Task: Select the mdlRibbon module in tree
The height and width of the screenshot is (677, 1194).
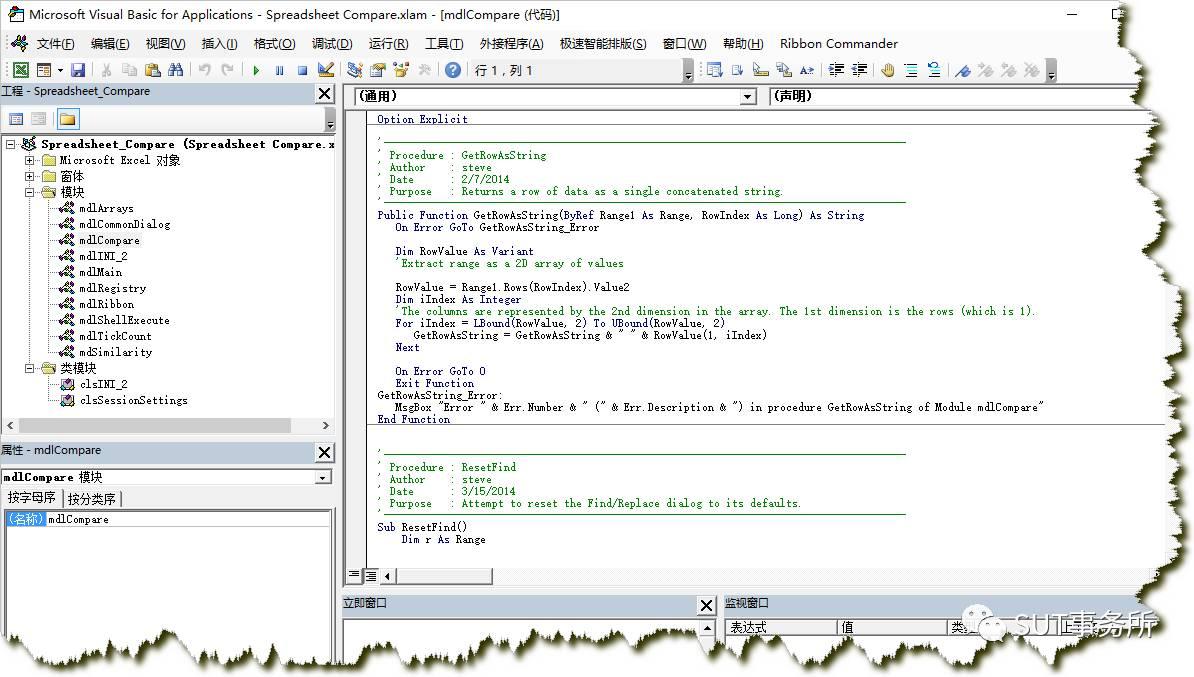Action: pos(106,304)
